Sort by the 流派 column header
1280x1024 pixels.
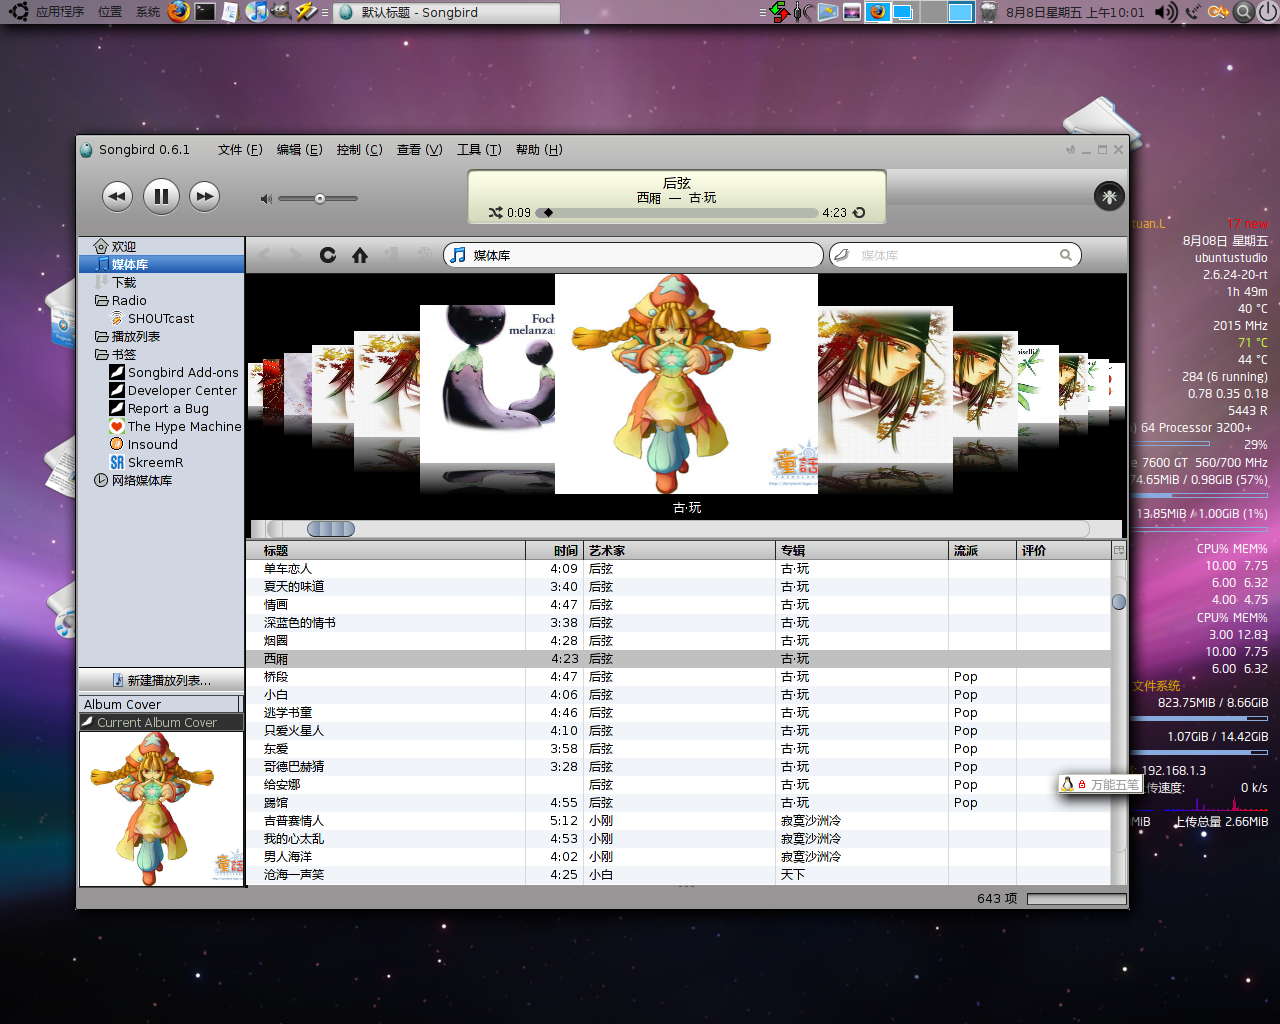pyautogui.click(x=983, y=551)
